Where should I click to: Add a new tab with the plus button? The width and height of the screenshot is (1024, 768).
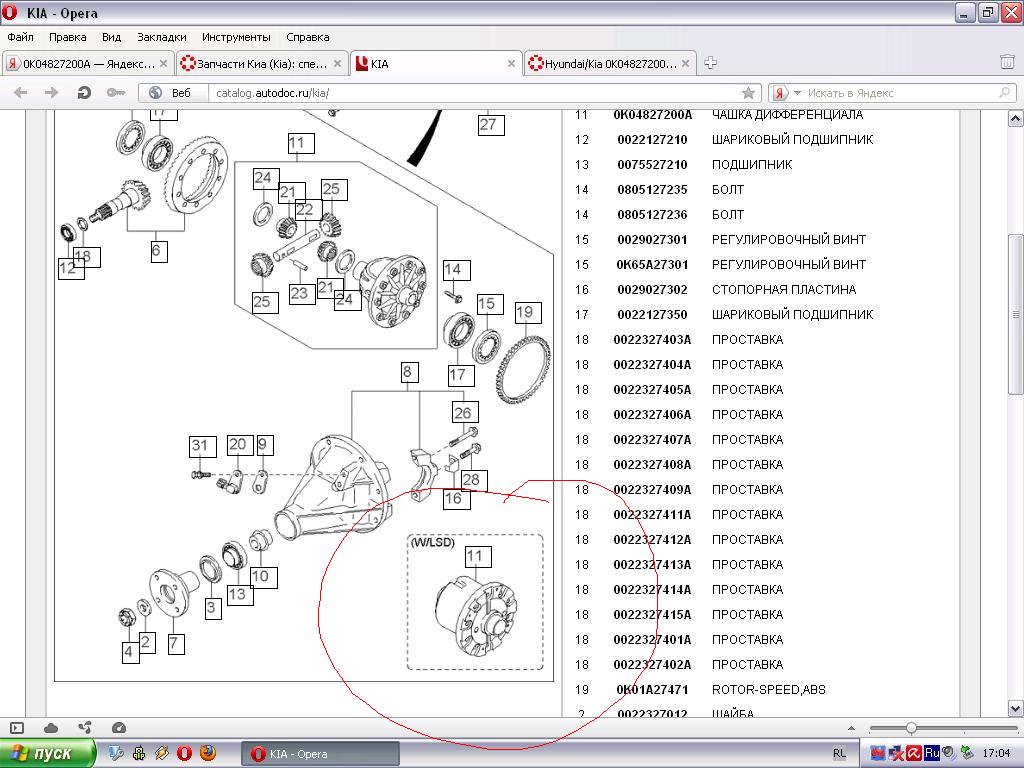pyautogui.click(x=710, y=63)
